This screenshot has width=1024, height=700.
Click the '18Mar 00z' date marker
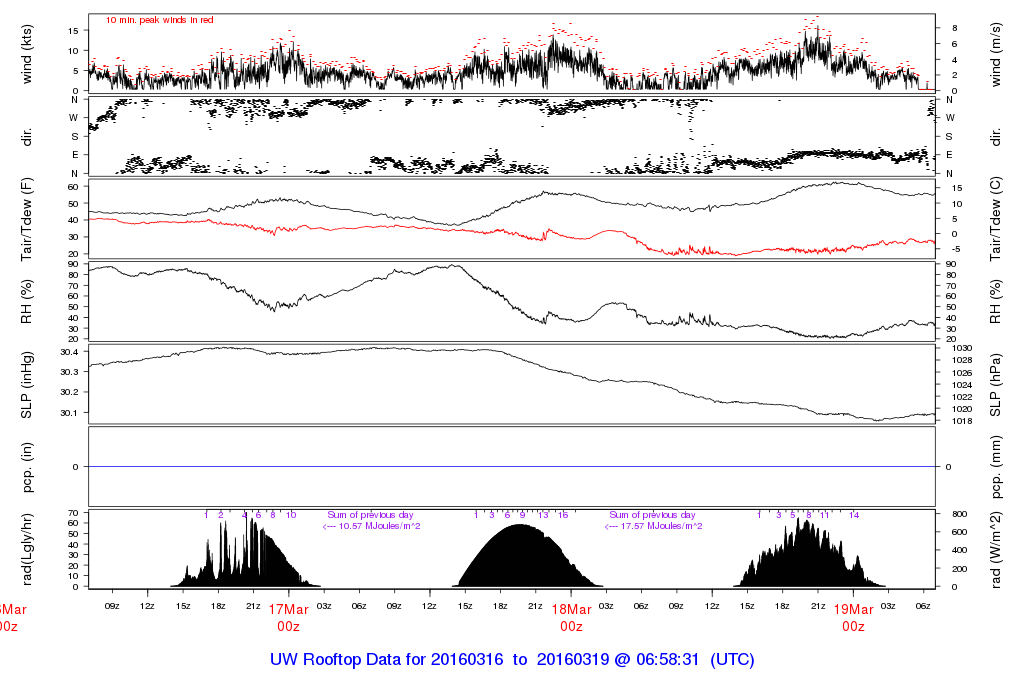pos(571,618)
